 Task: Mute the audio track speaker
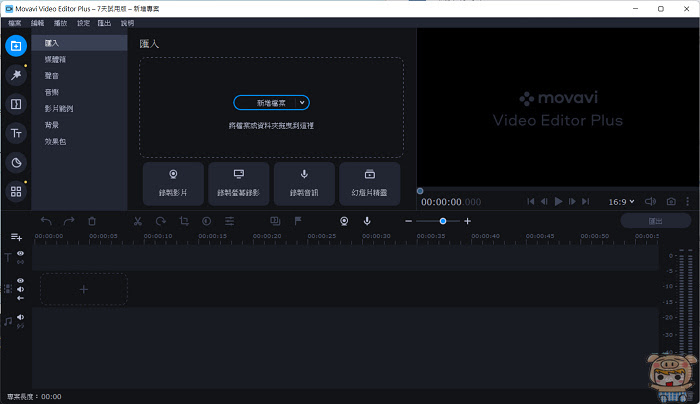click(21, 317)
